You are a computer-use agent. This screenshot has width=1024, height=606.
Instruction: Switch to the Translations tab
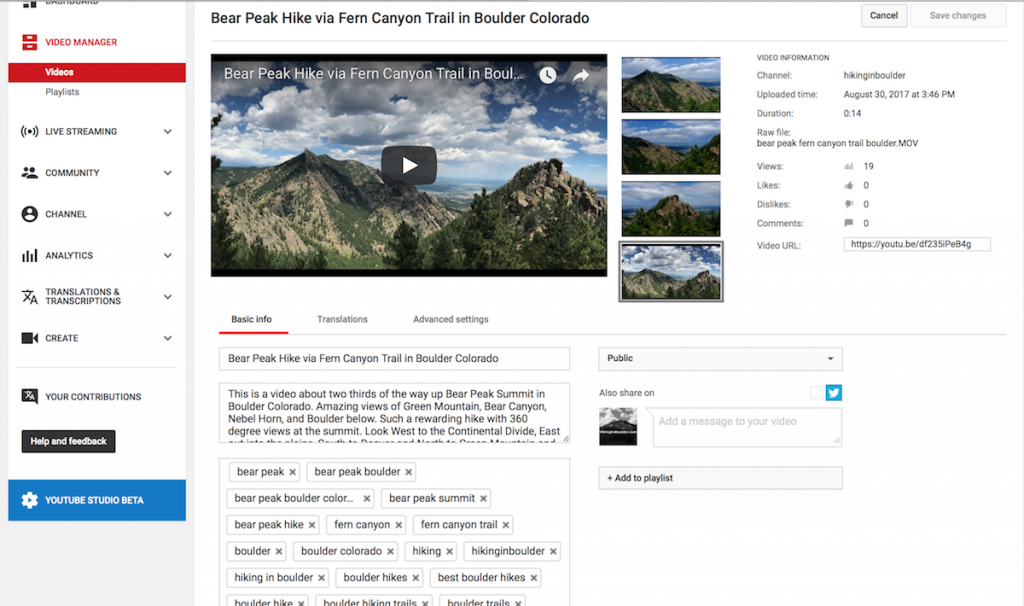[342, 319]
